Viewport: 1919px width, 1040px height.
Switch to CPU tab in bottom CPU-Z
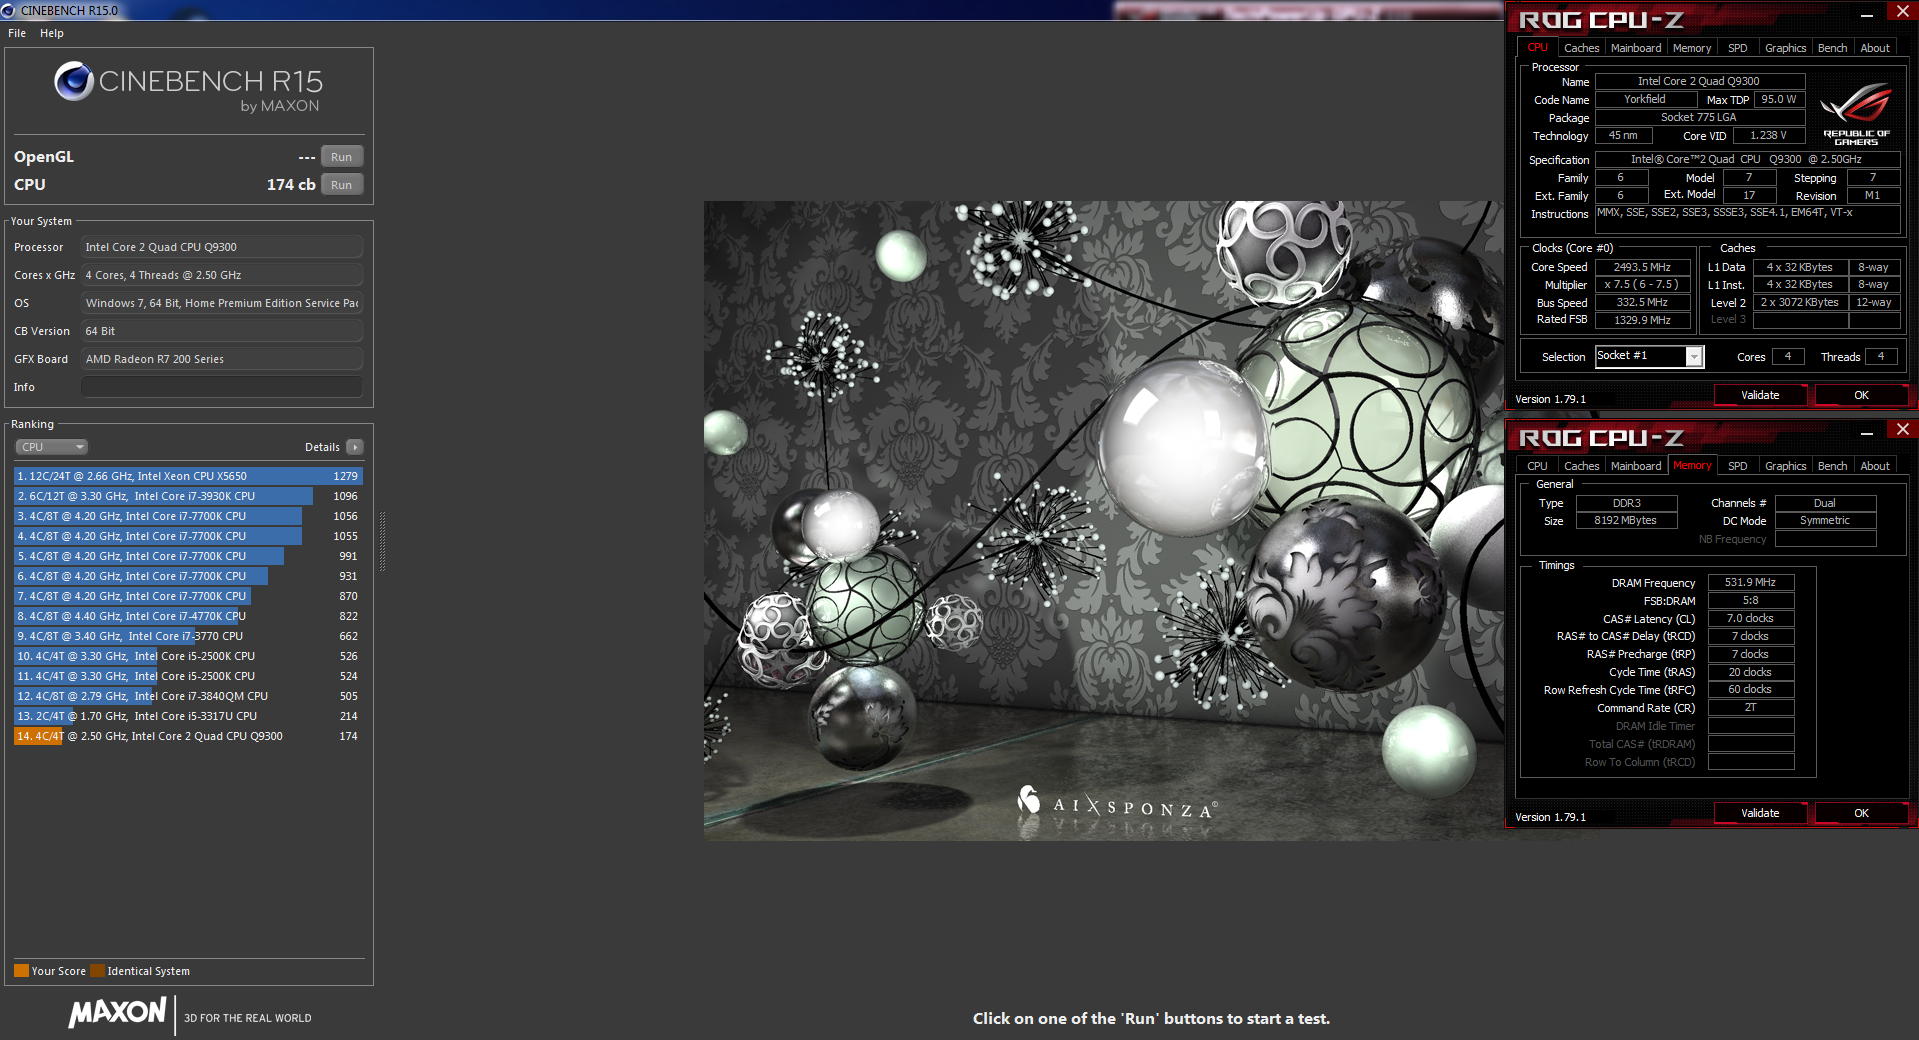click(x=1537, y=466)
